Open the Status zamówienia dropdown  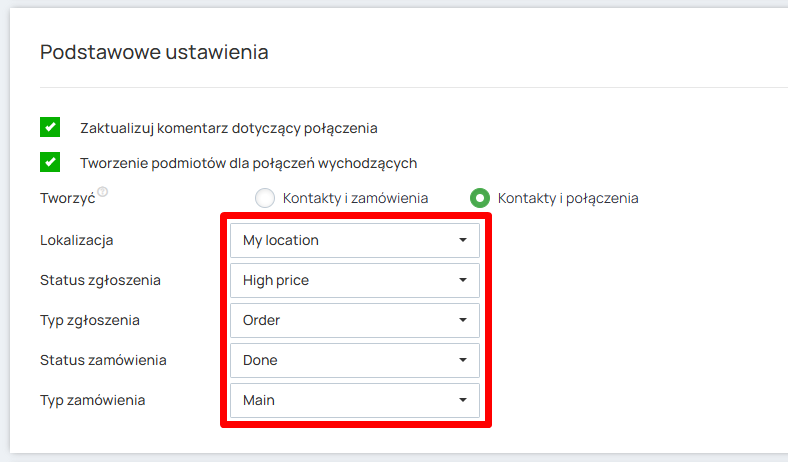click(x=354, y=360)
